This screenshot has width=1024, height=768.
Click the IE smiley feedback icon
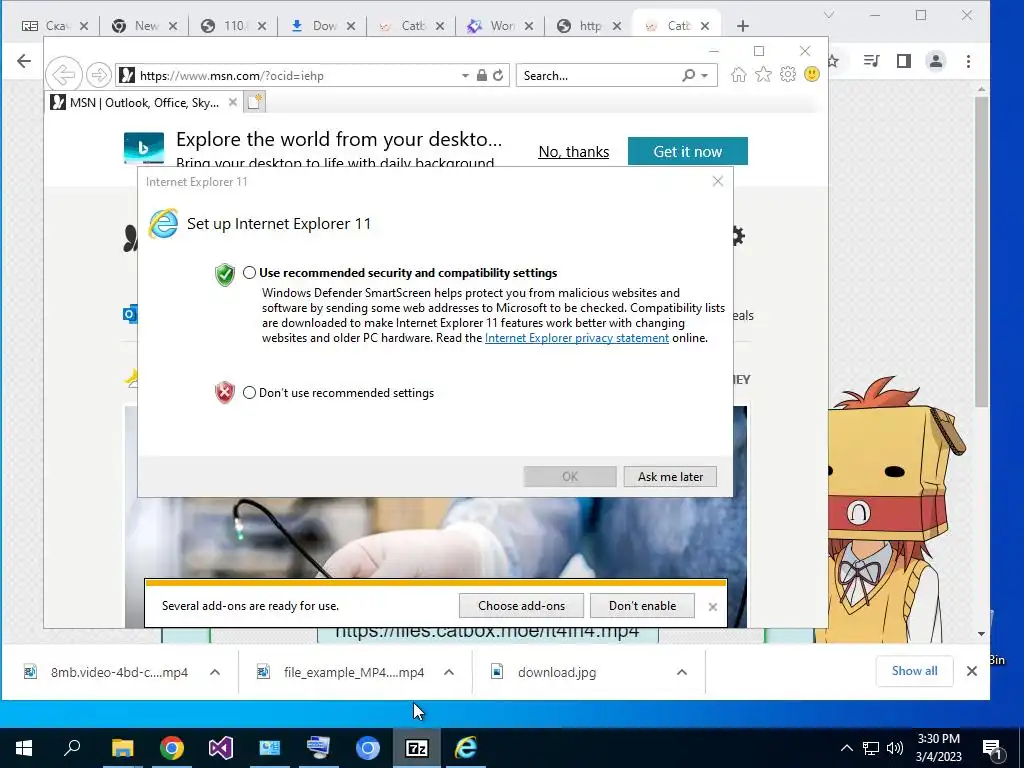click(x=812, y=74)
